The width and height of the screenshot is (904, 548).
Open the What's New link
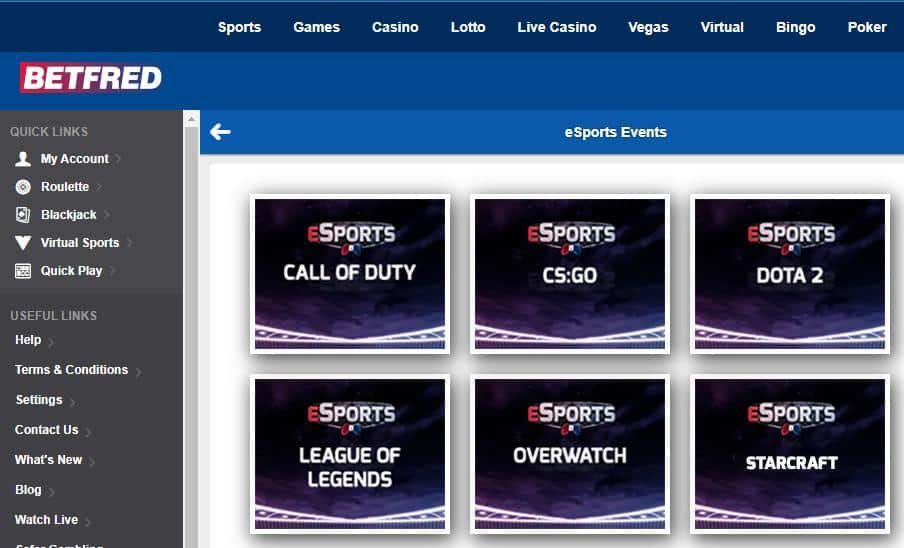[x=48, y=459]
